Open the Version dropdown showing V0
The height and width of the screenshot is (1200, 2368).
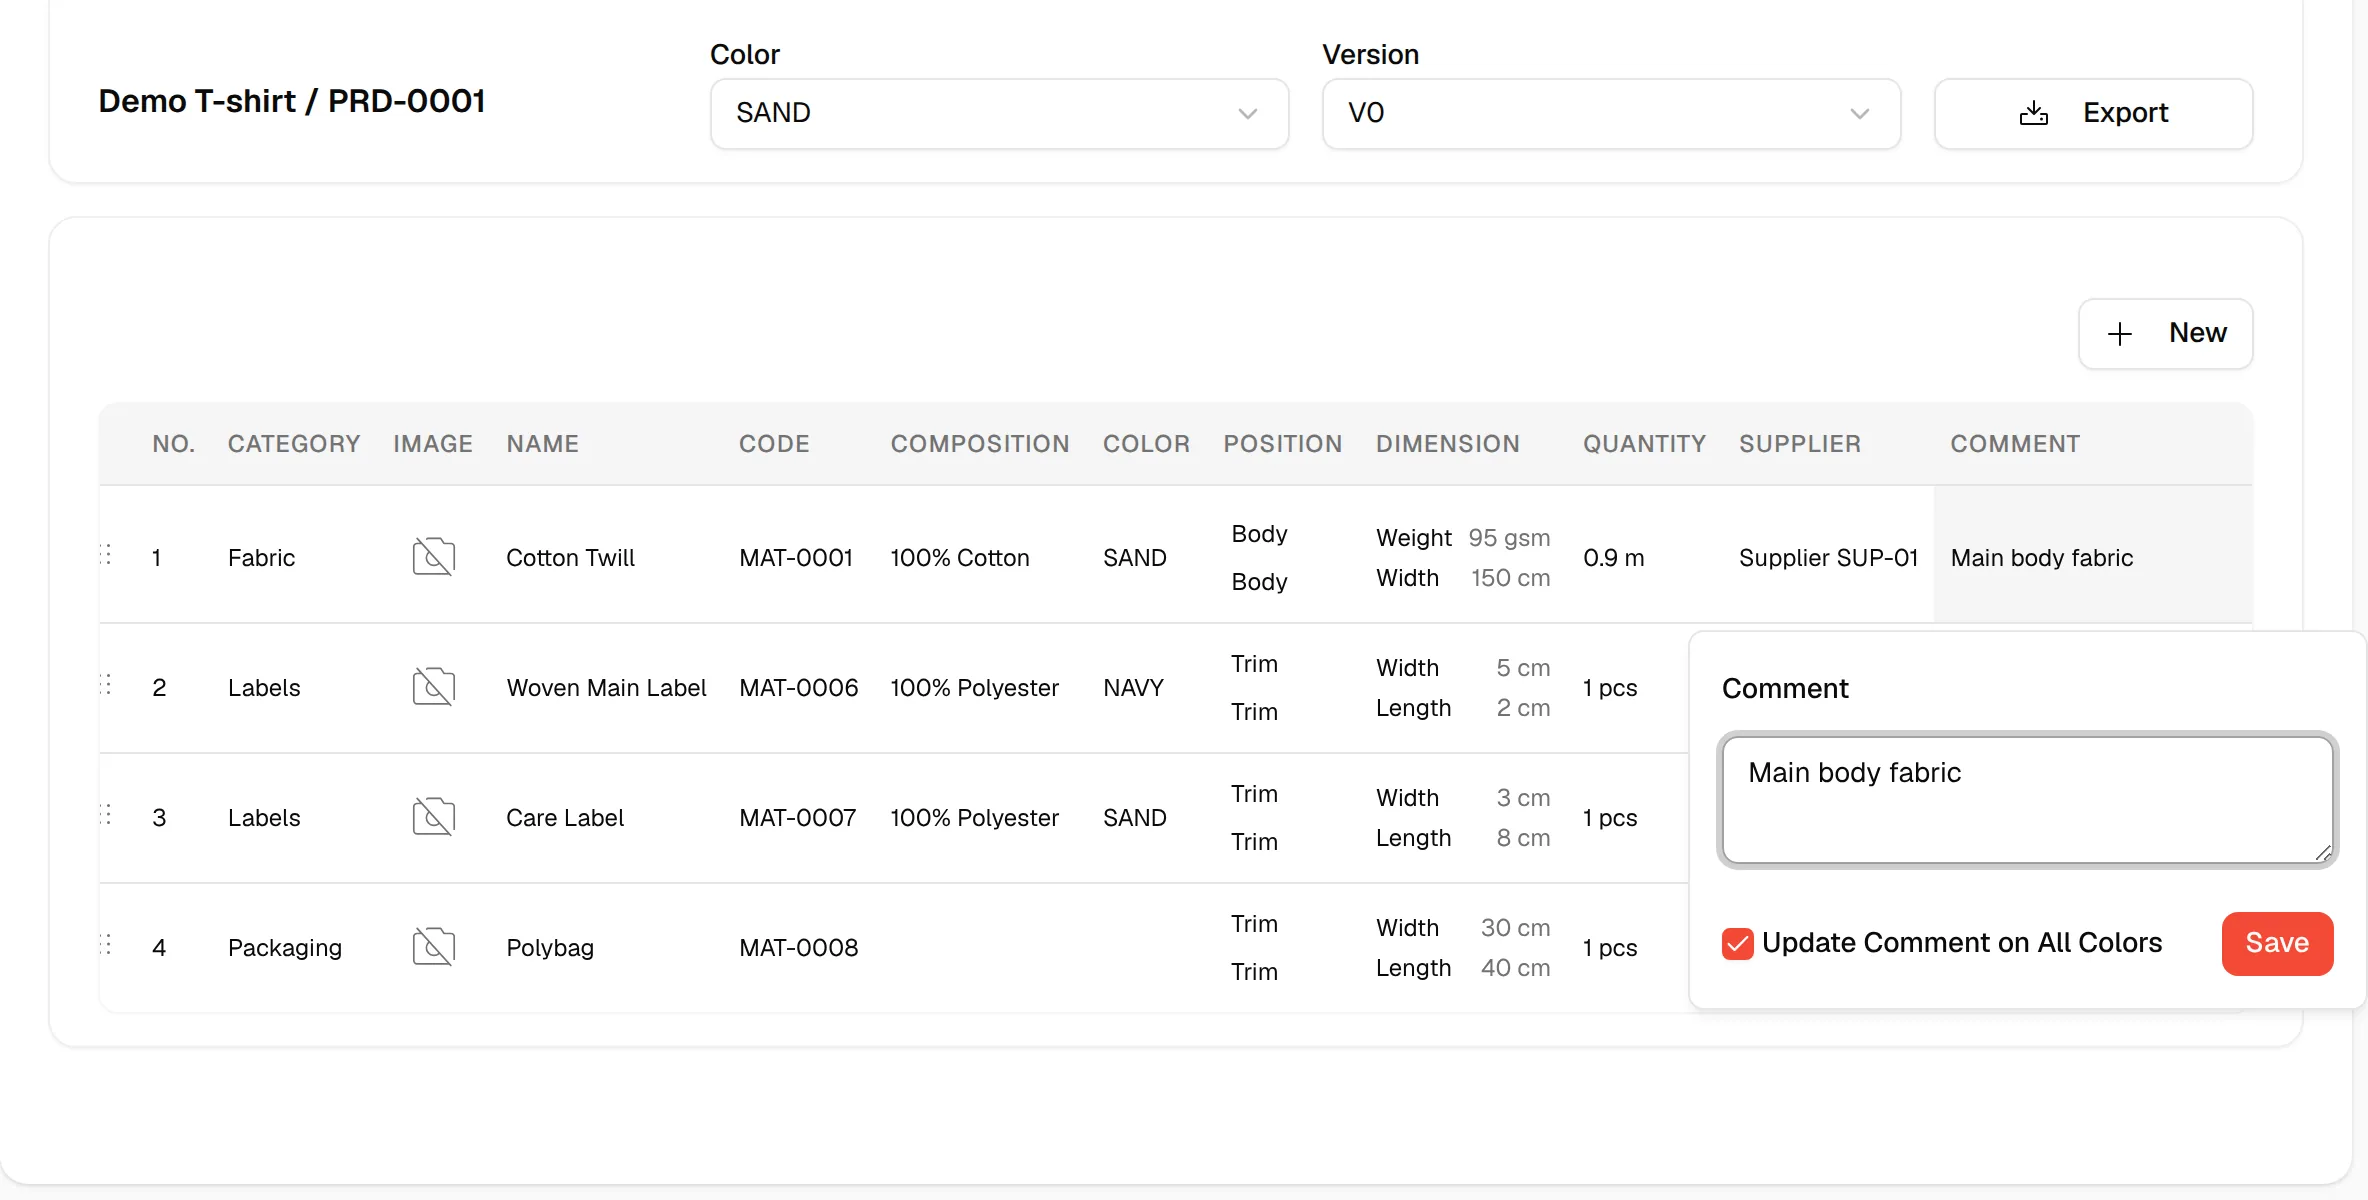point(1611,114)
